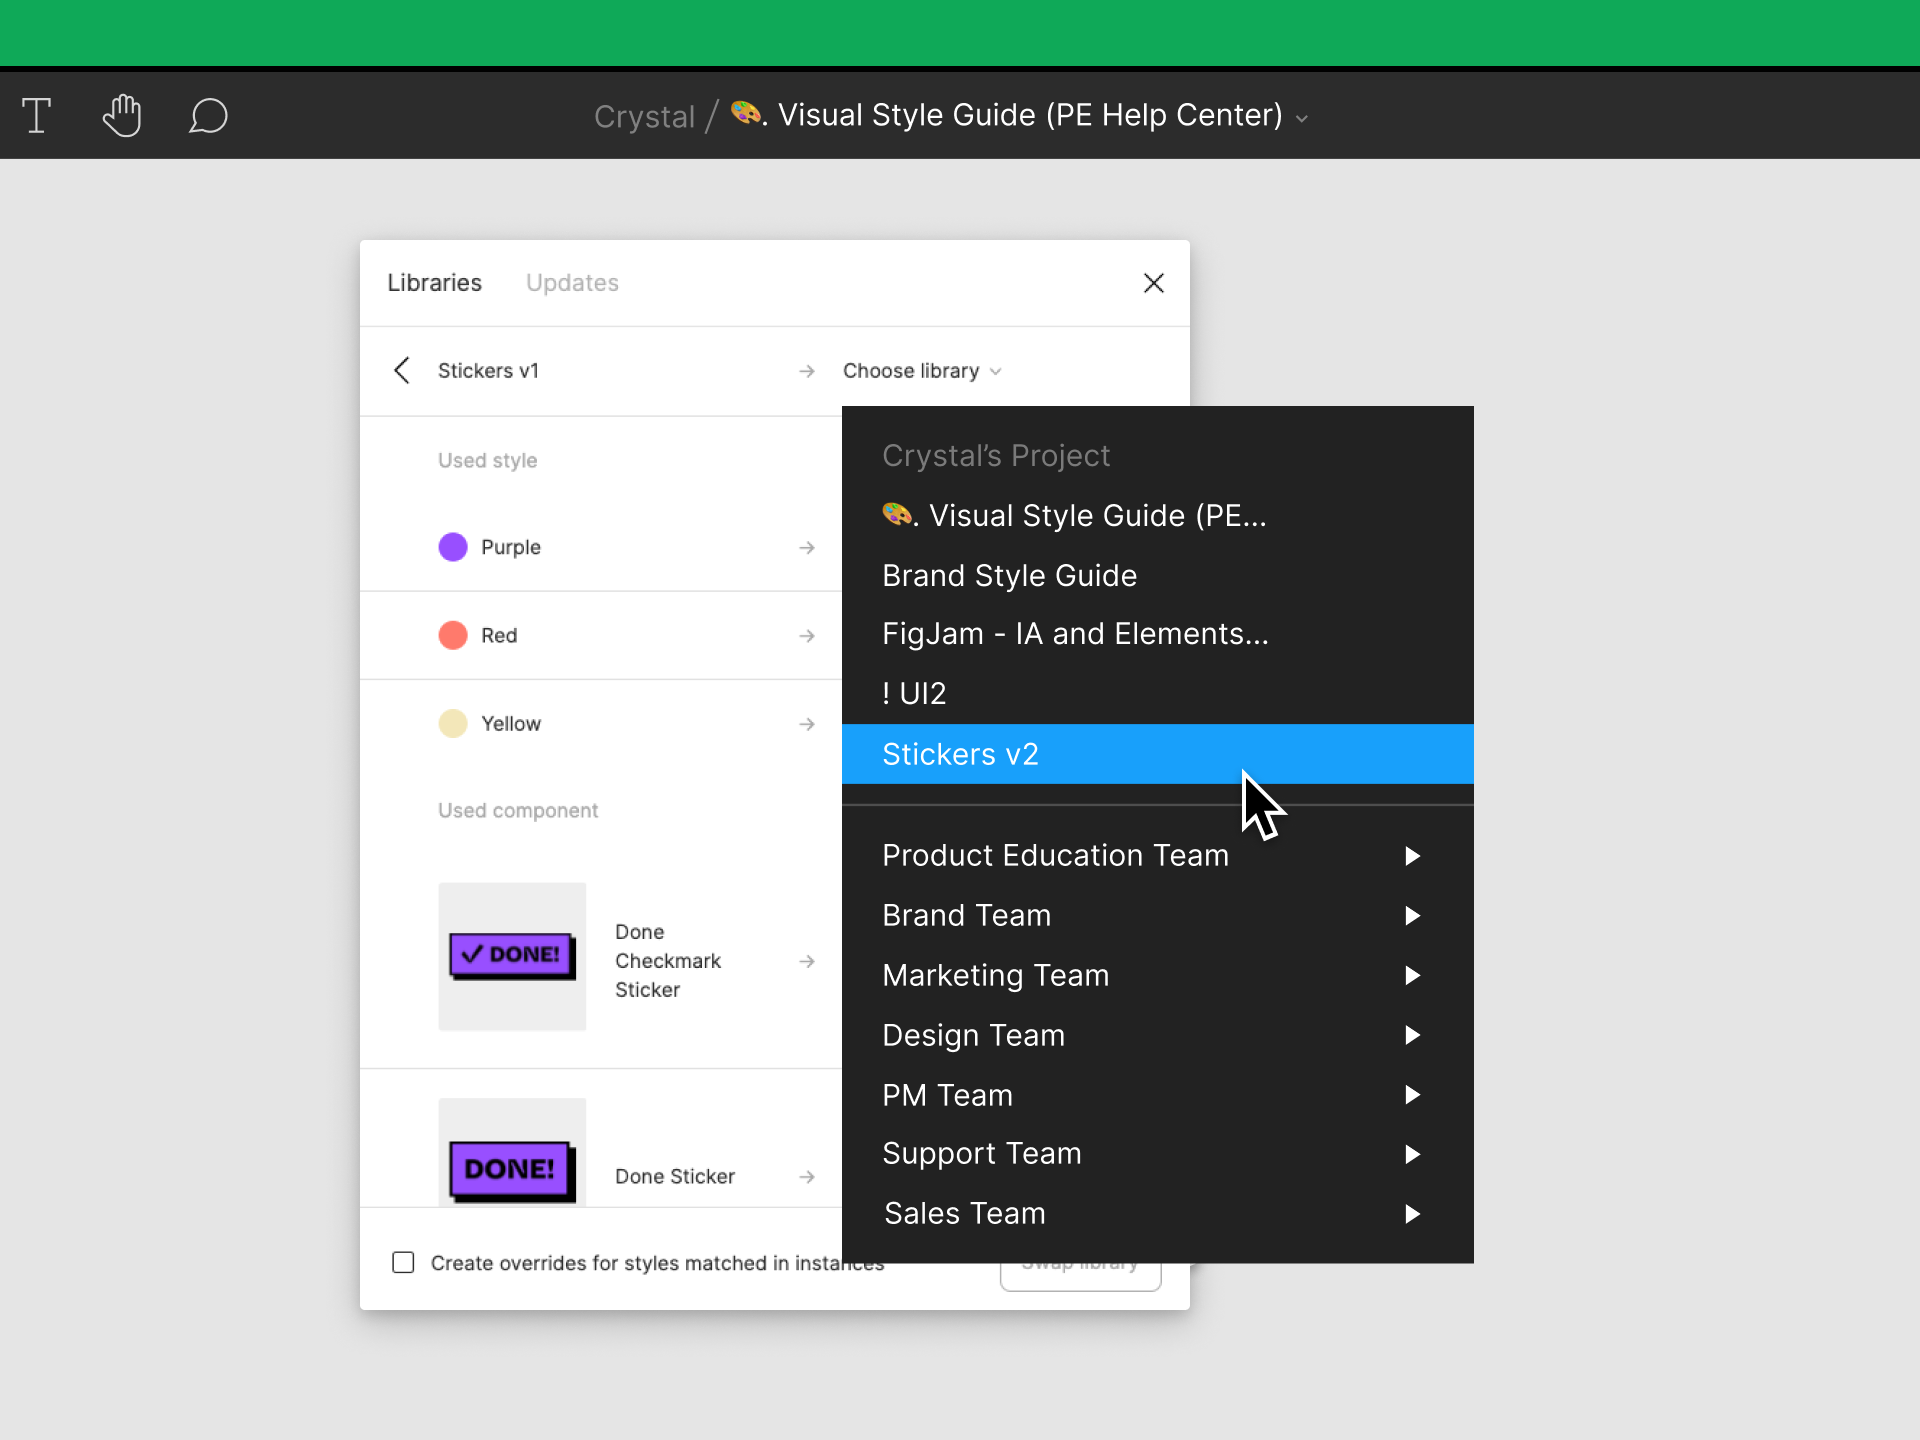Switch to the Updates tab

[x=572, y=282]
